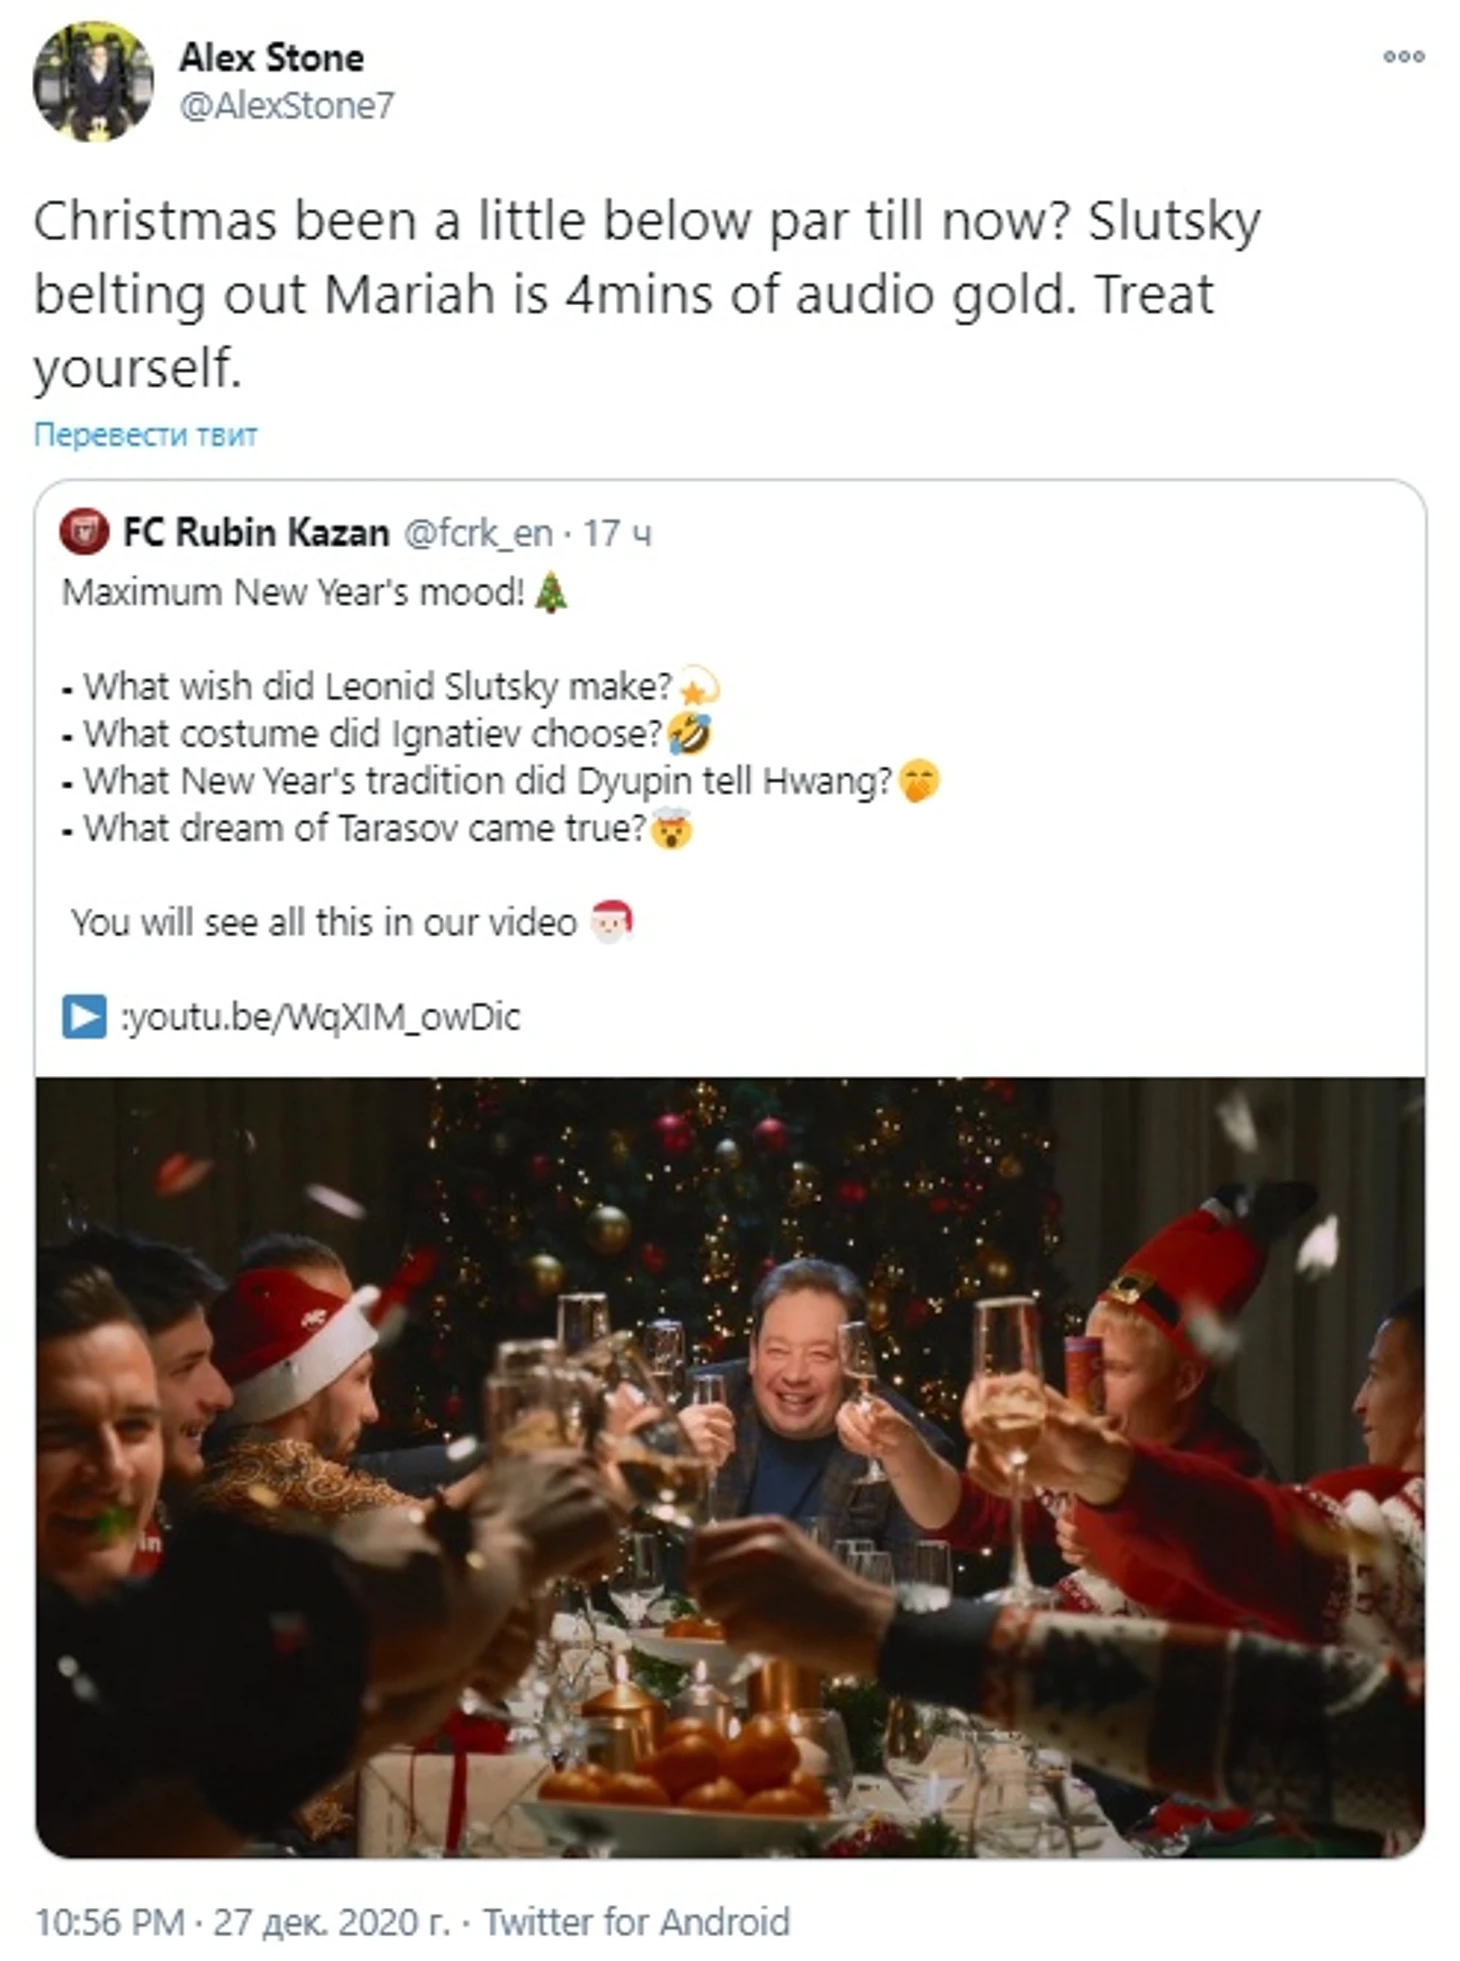Click the blue play arrow icon
Viewport: 1460px width, 1961px height.
[84, 1017]
